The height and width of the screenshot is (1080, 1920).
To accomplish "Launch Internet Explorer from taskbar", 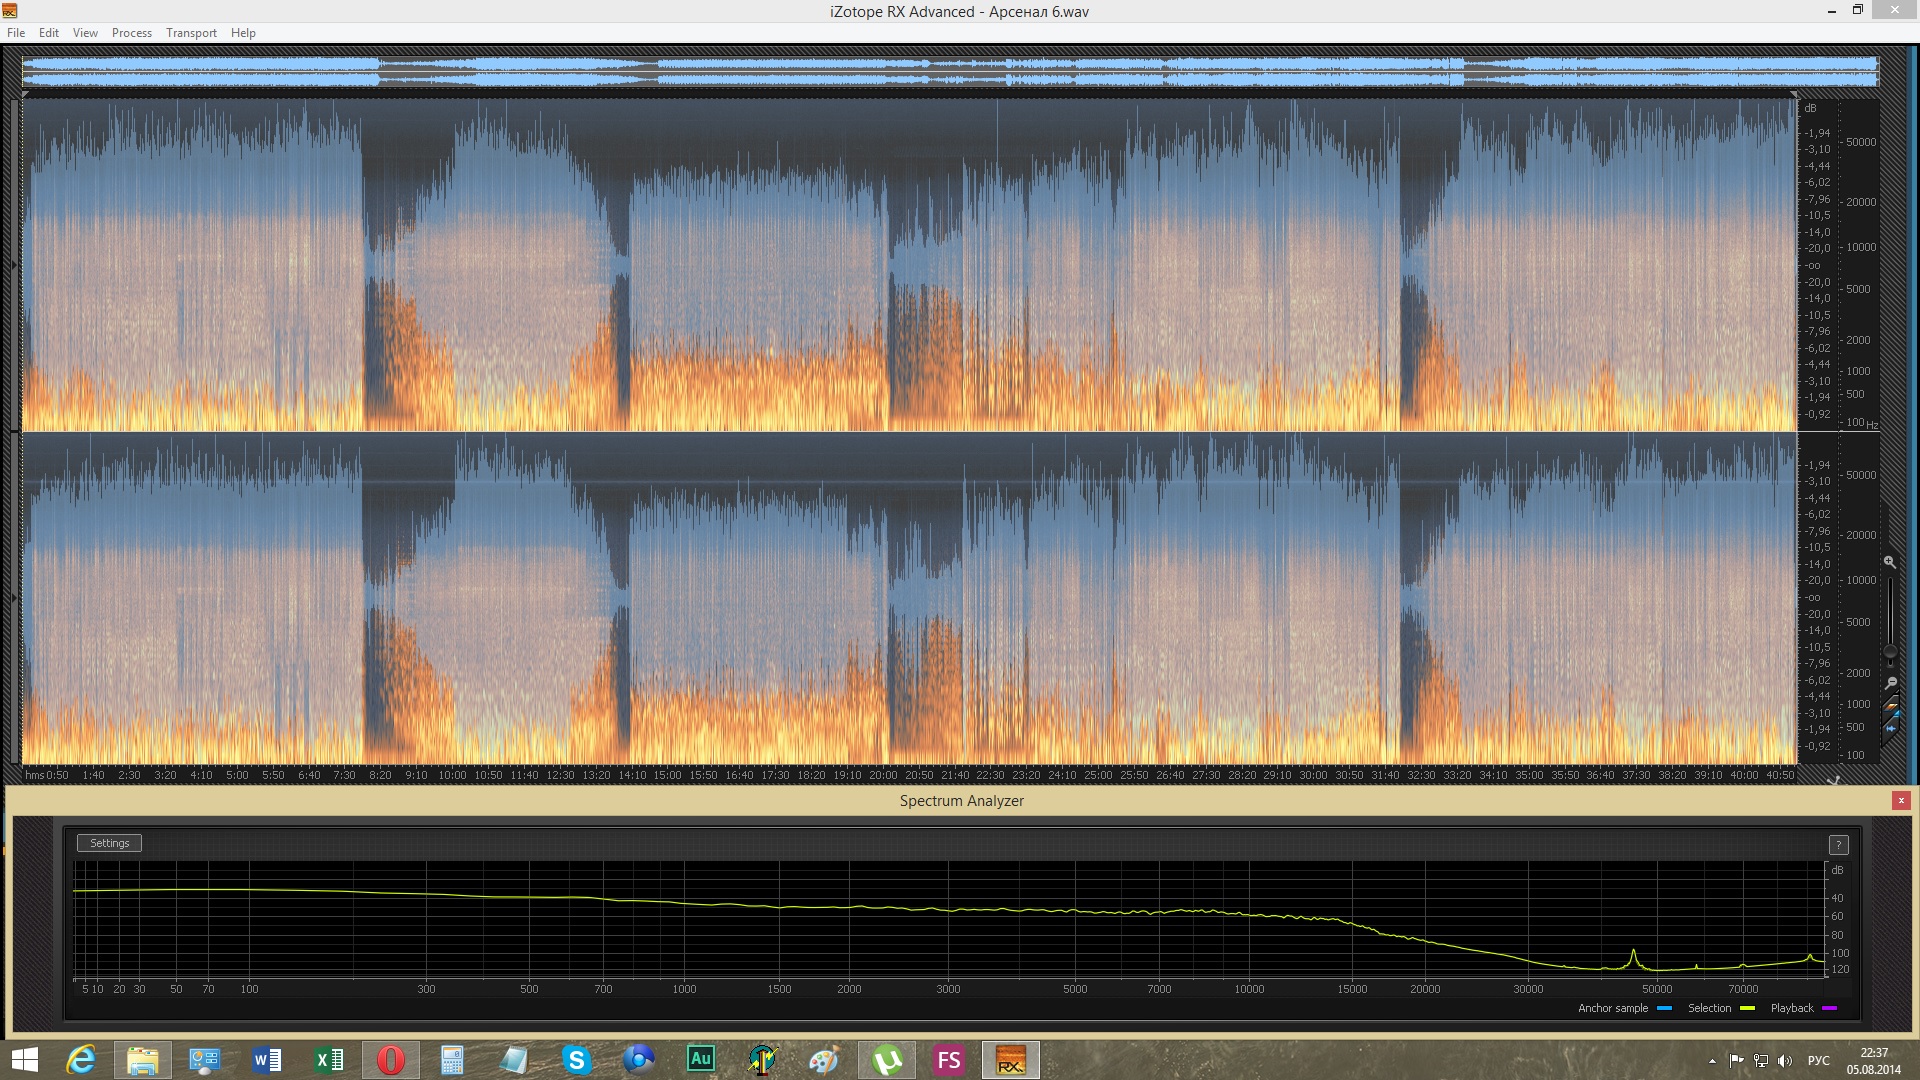I will (80, 1060).
